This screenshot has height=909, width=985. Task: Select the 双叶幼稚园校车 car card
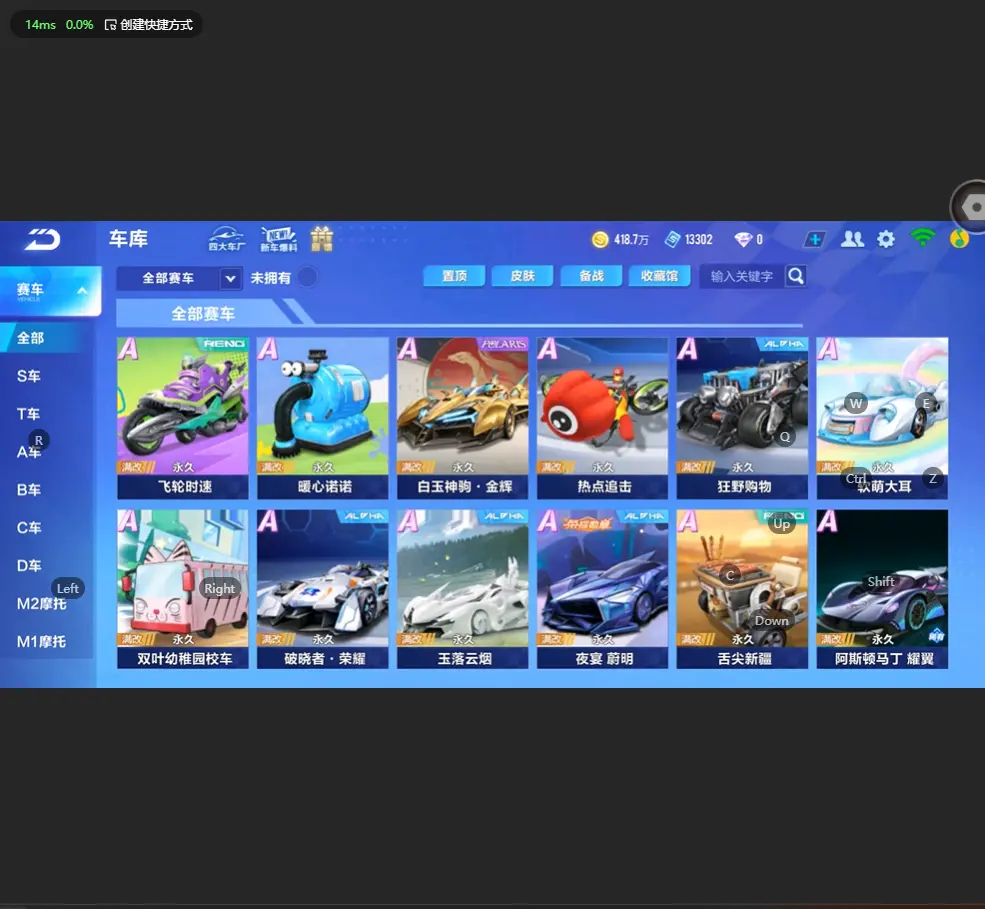[x=183, y=589]
